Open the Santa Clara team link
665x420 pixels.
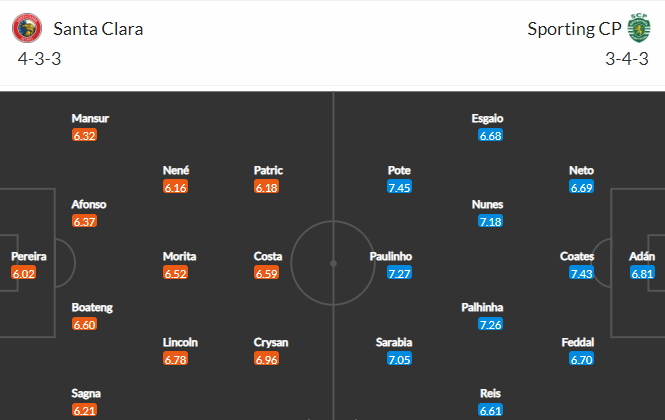click(x=100, y=29)
